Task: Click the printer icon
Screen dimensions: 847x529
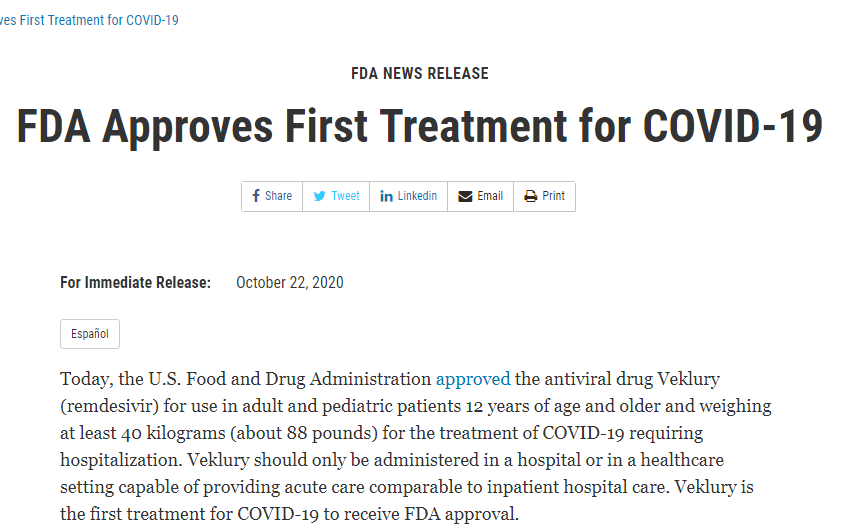Action: 530,196
